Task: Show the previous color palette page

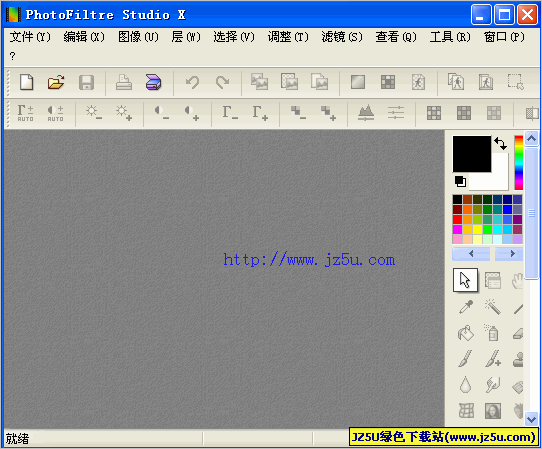Action: (x=471, y=254)
